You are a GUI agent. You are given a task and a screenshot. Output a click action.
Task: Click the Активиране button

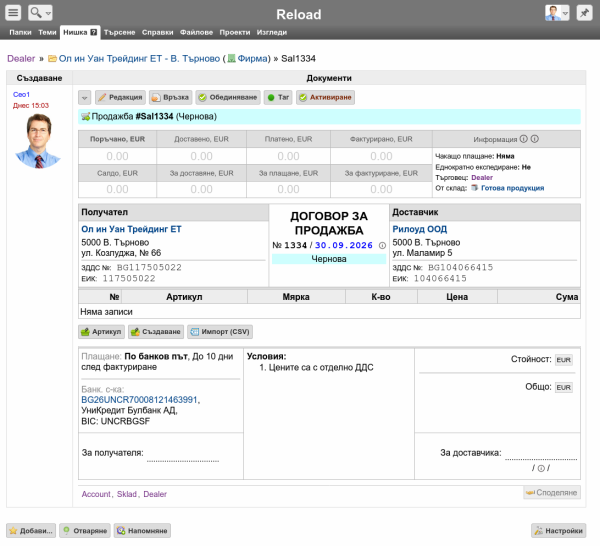tap(325, 98)
